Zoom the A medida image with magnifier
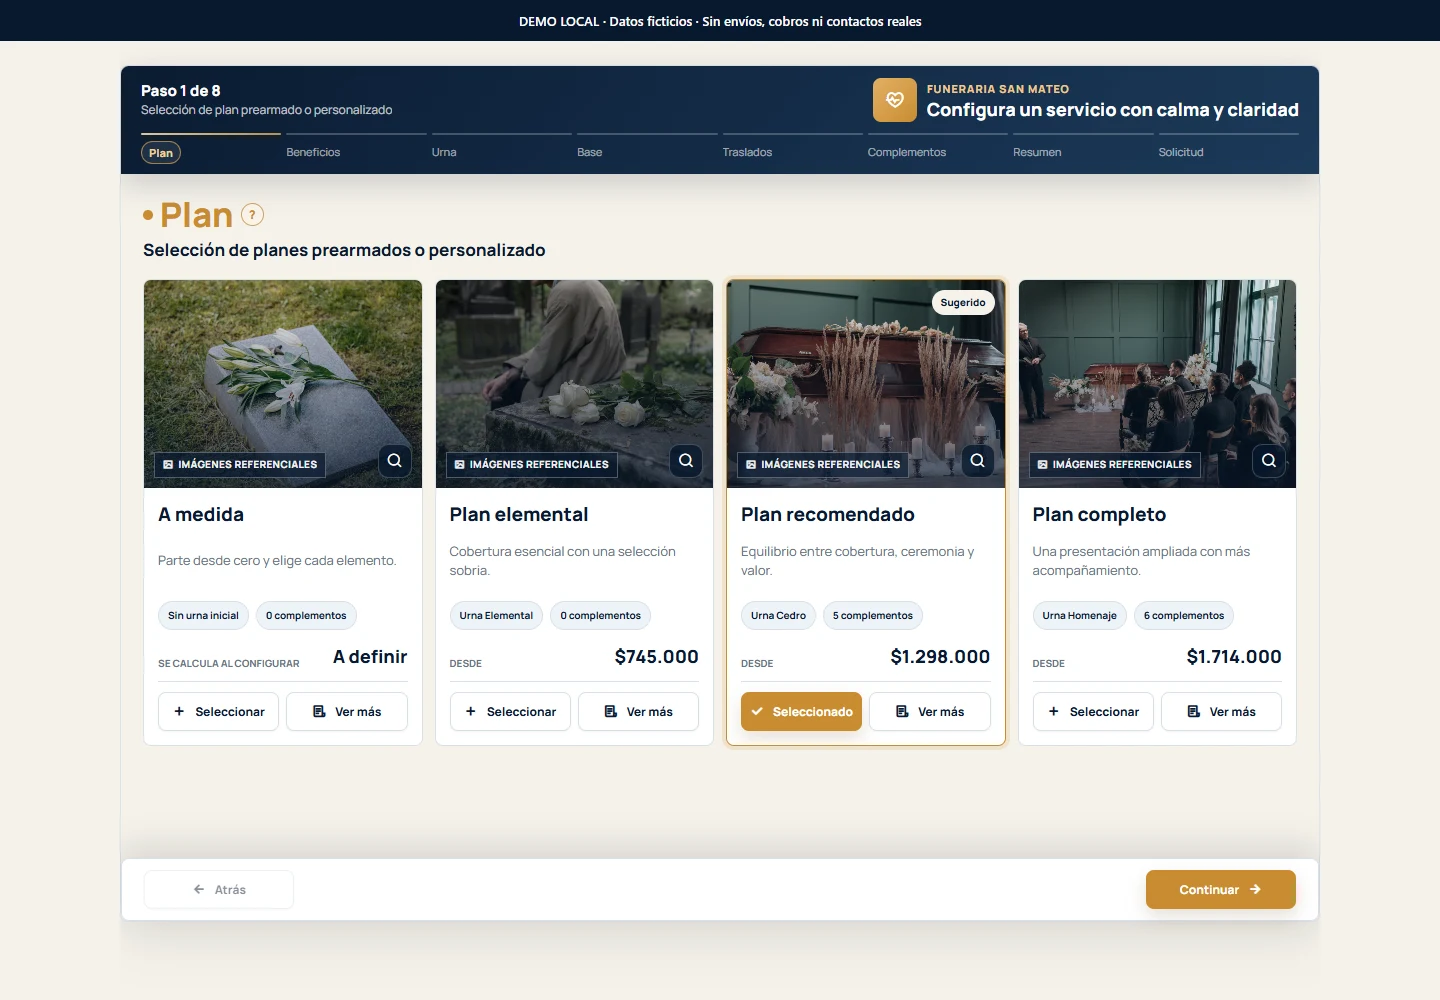This screenshot has width=1440, height=1000. pyautogui.click(x=395, y=461)
